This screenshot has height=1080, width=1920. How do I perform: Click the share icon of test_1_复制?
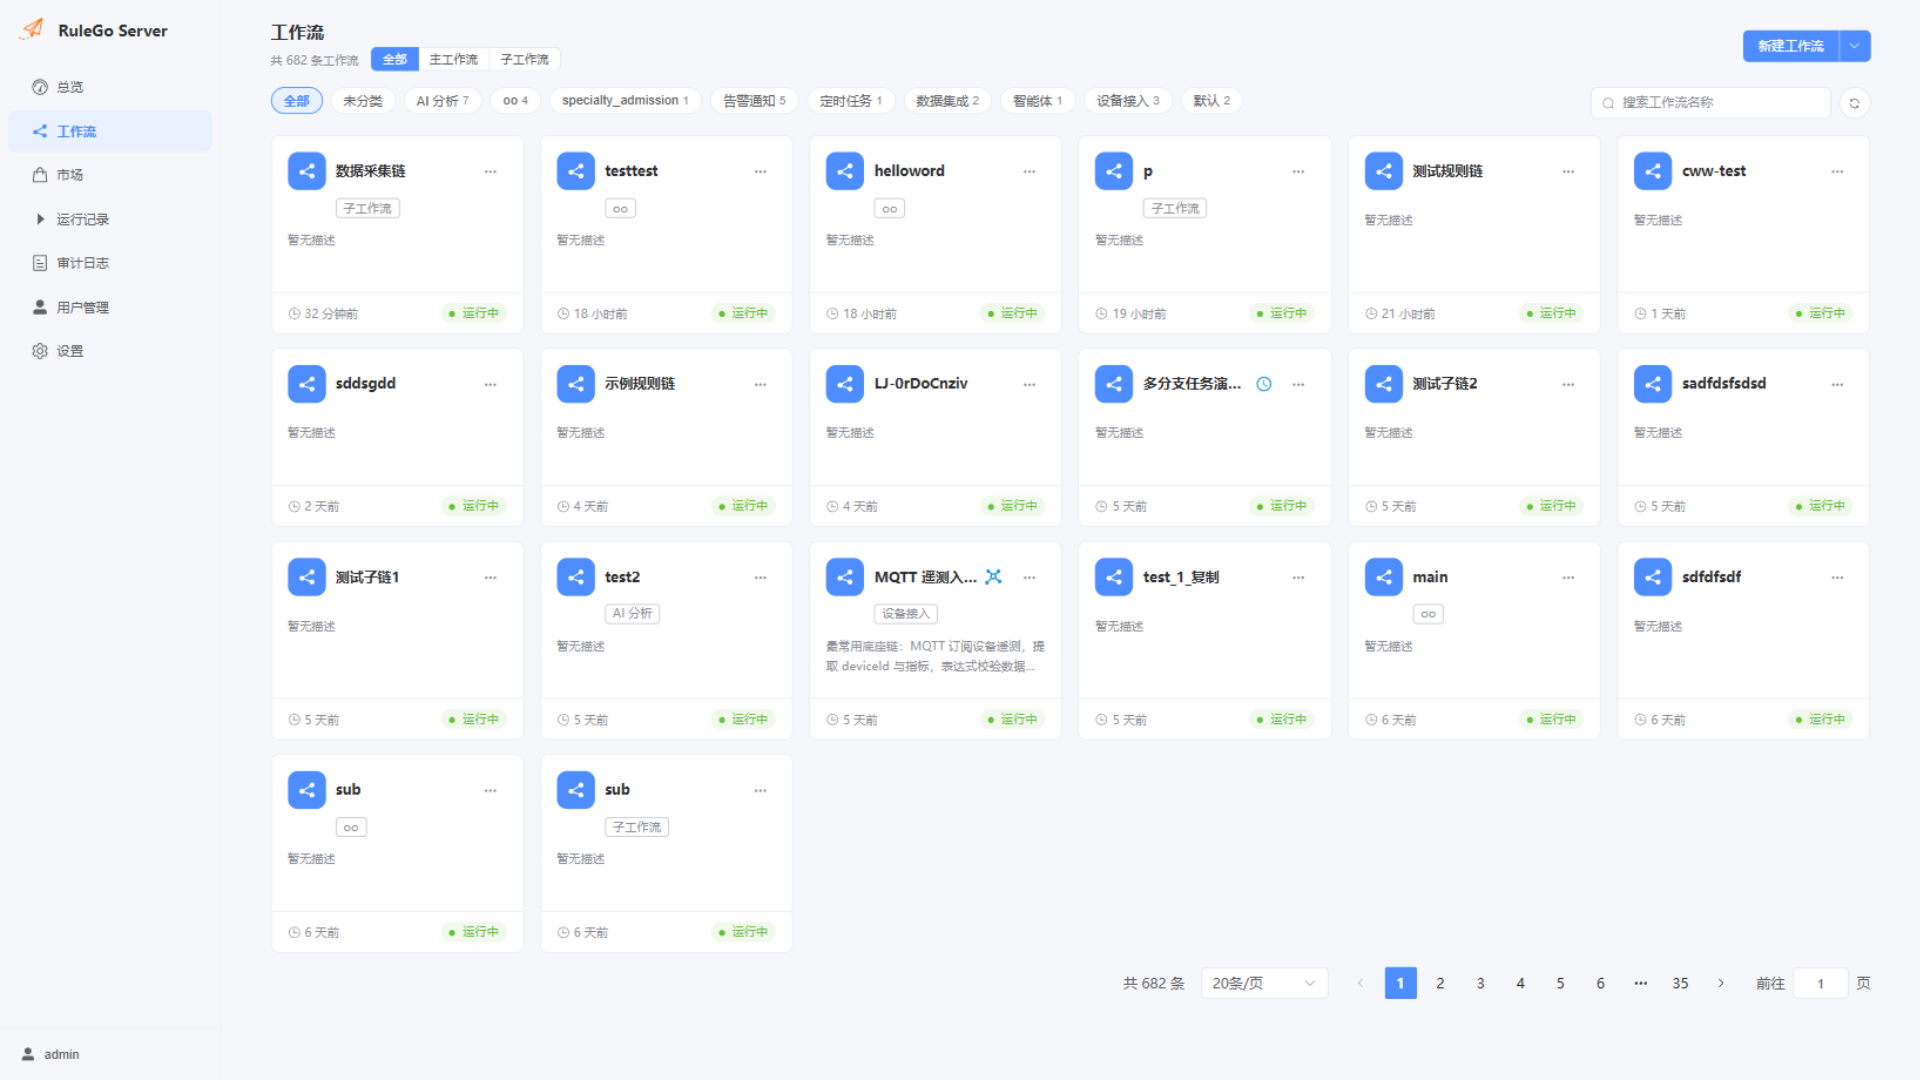(x=1114, y=577)
